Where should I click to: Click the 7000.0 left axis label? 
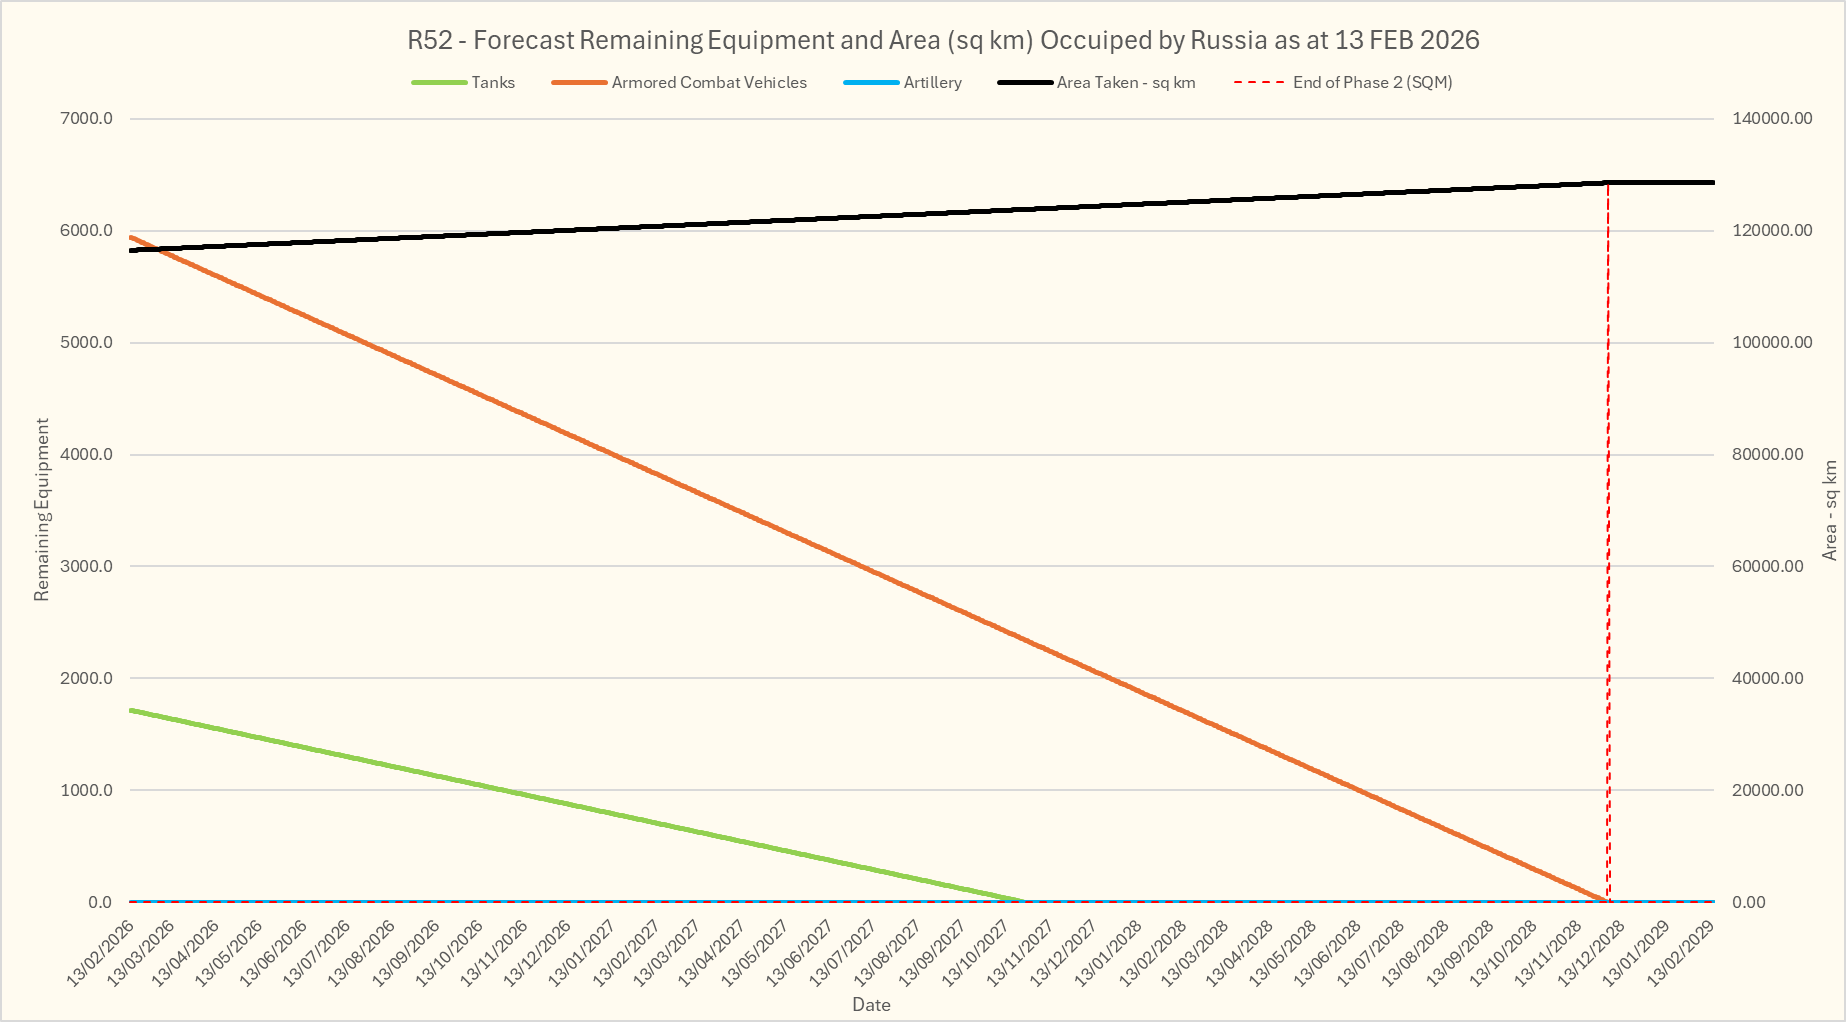tap(86, 118)
